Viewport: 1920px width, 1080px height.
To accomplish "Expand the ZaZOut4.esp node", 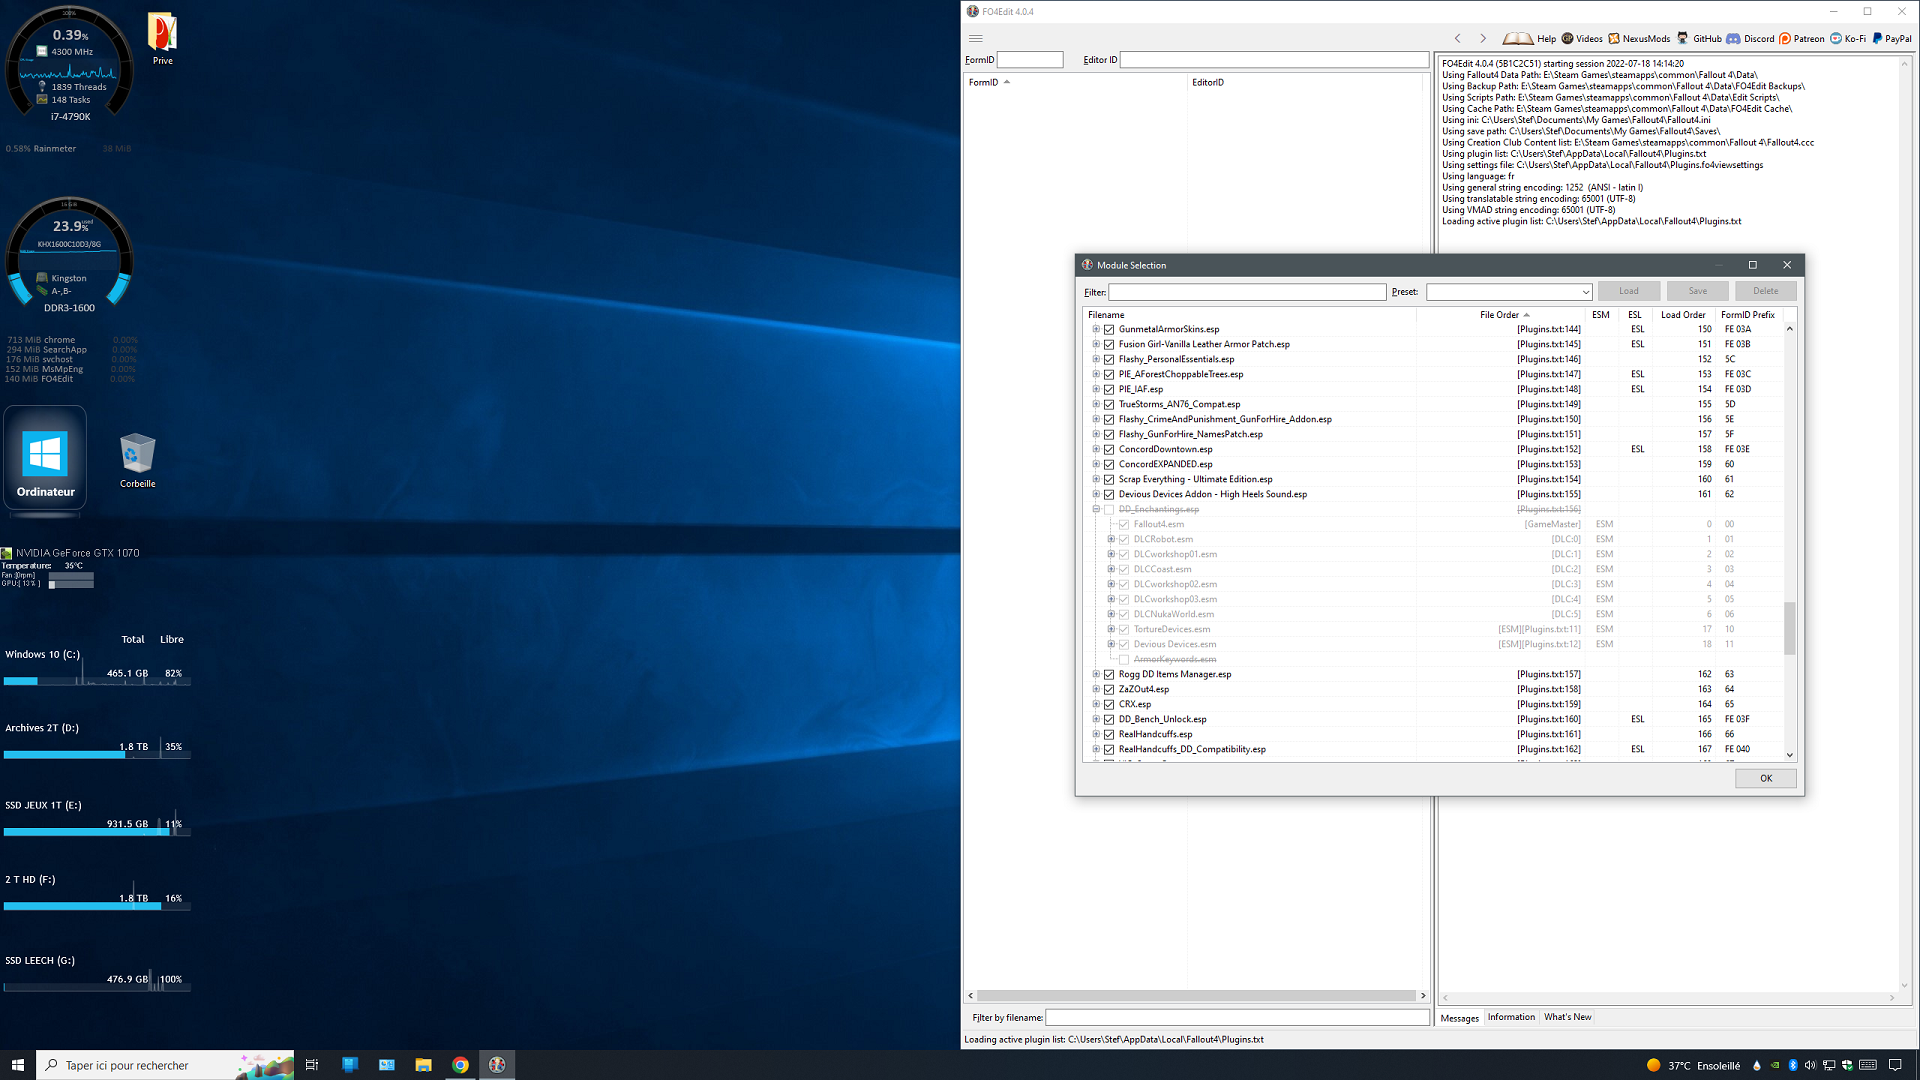I will tap(1096, 689).
